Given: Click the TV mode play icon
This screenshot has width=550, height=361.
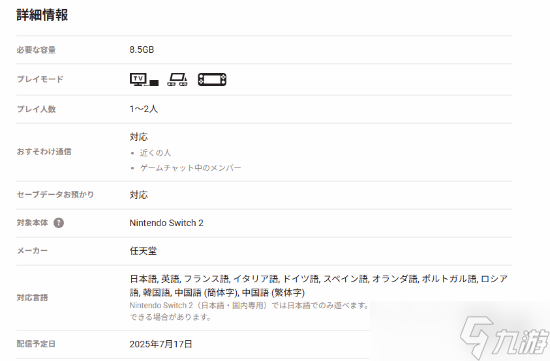Looking at the screenshot, I should (144, 79).
